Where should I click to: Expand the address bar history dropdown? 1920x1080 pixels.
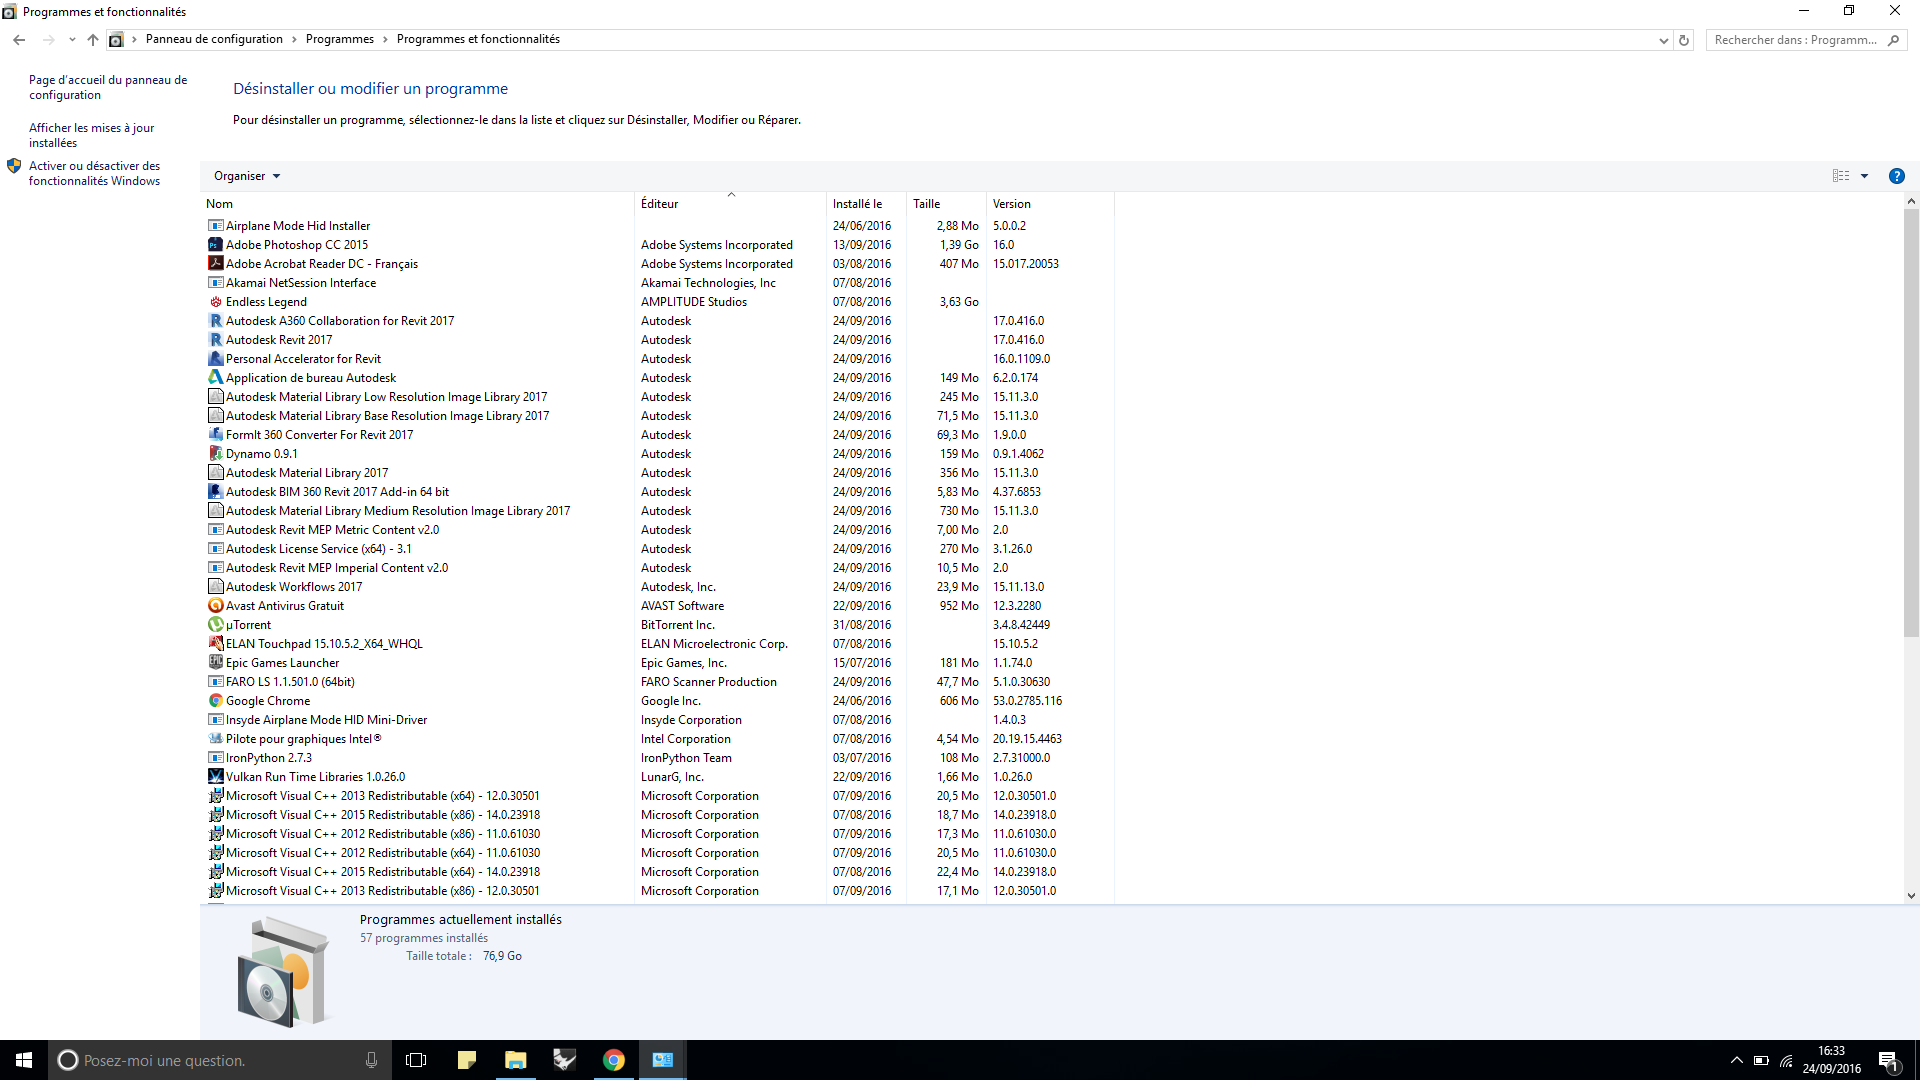(x=1663, y=40)
